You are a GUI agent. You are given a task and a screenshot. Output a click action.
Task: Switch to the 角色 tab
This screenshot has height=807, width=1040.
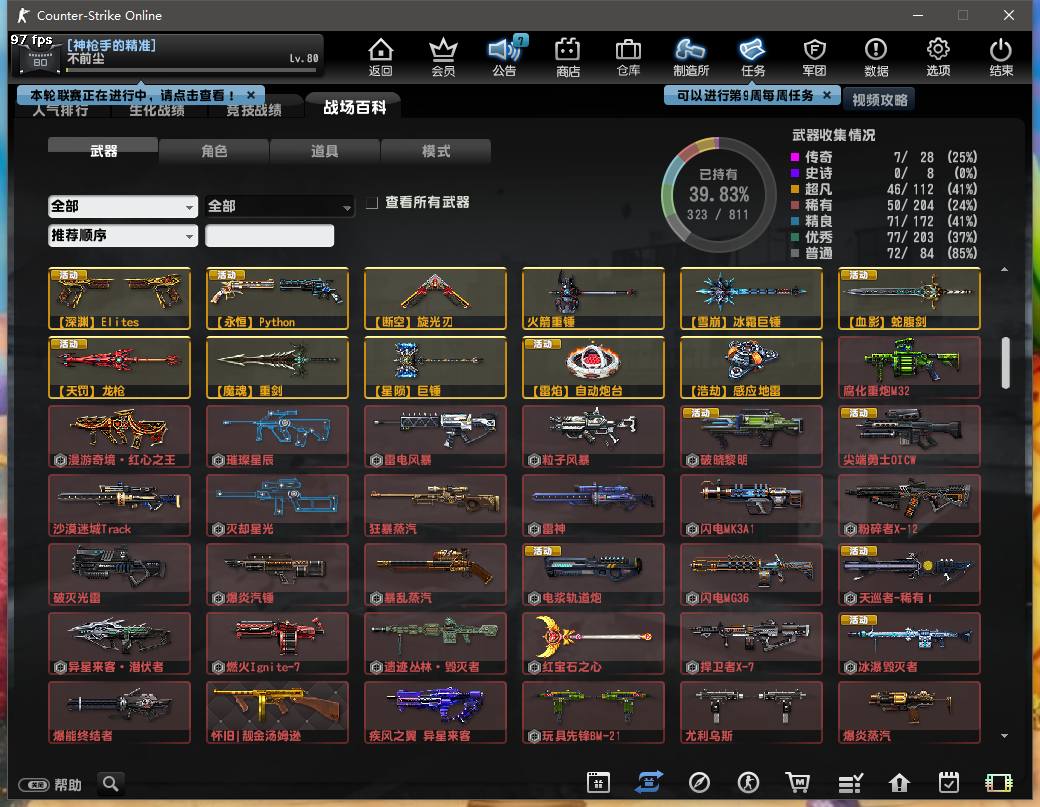pos(214,151)
